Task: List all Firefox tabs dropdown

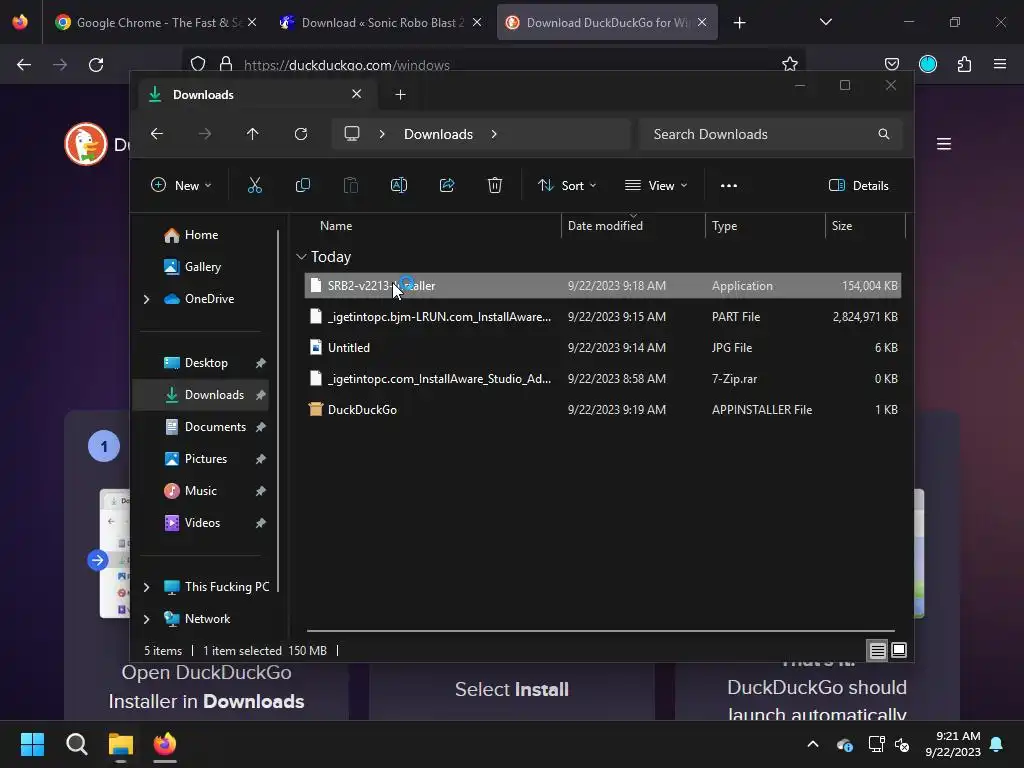Action: pos(825,22)
